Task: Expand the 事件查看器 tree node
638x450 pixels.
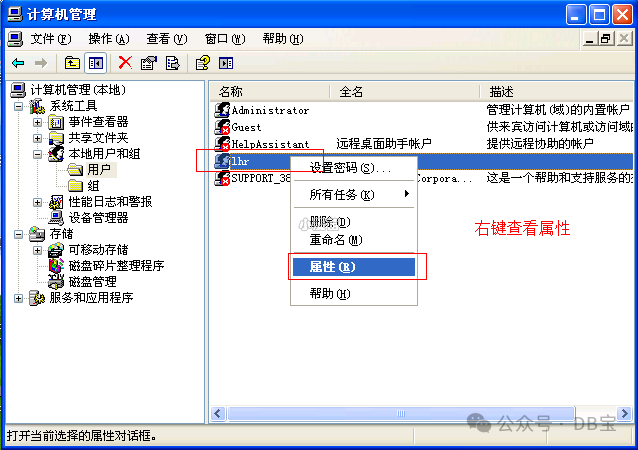Action: pyautogui.click(x=37, y=122)
